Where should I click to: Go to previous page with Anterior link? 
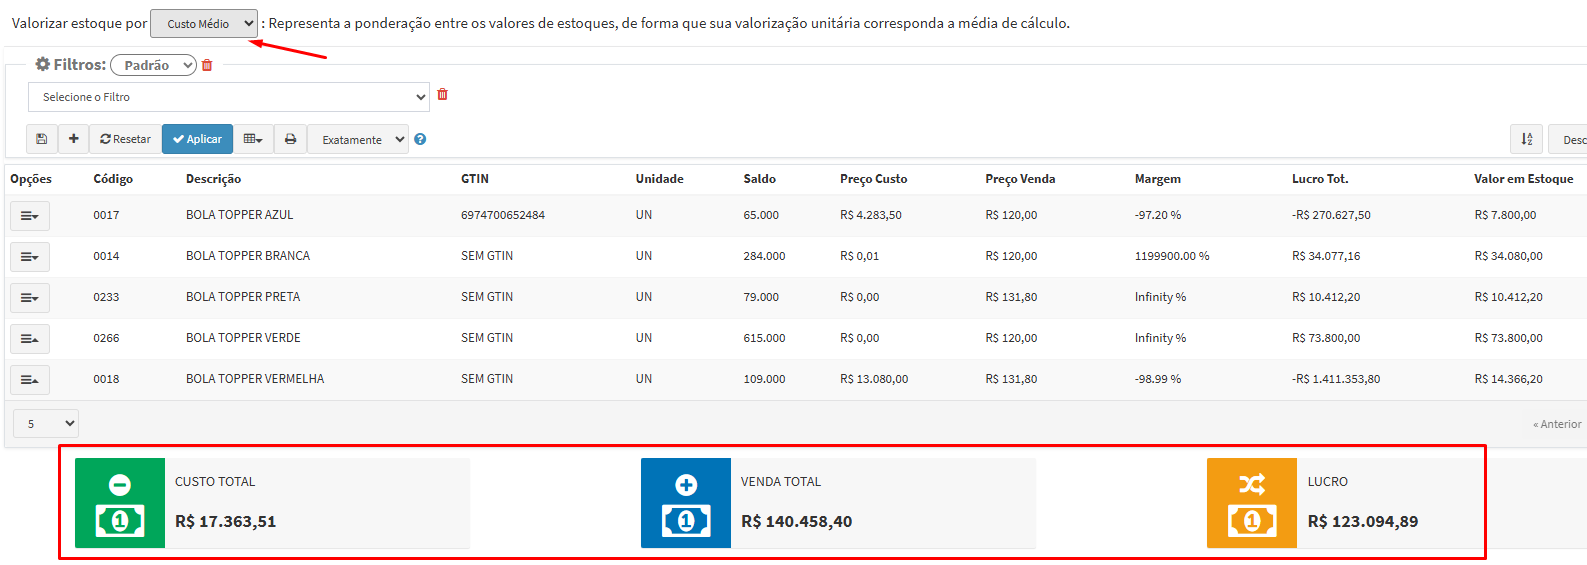tap(1557, 424)
